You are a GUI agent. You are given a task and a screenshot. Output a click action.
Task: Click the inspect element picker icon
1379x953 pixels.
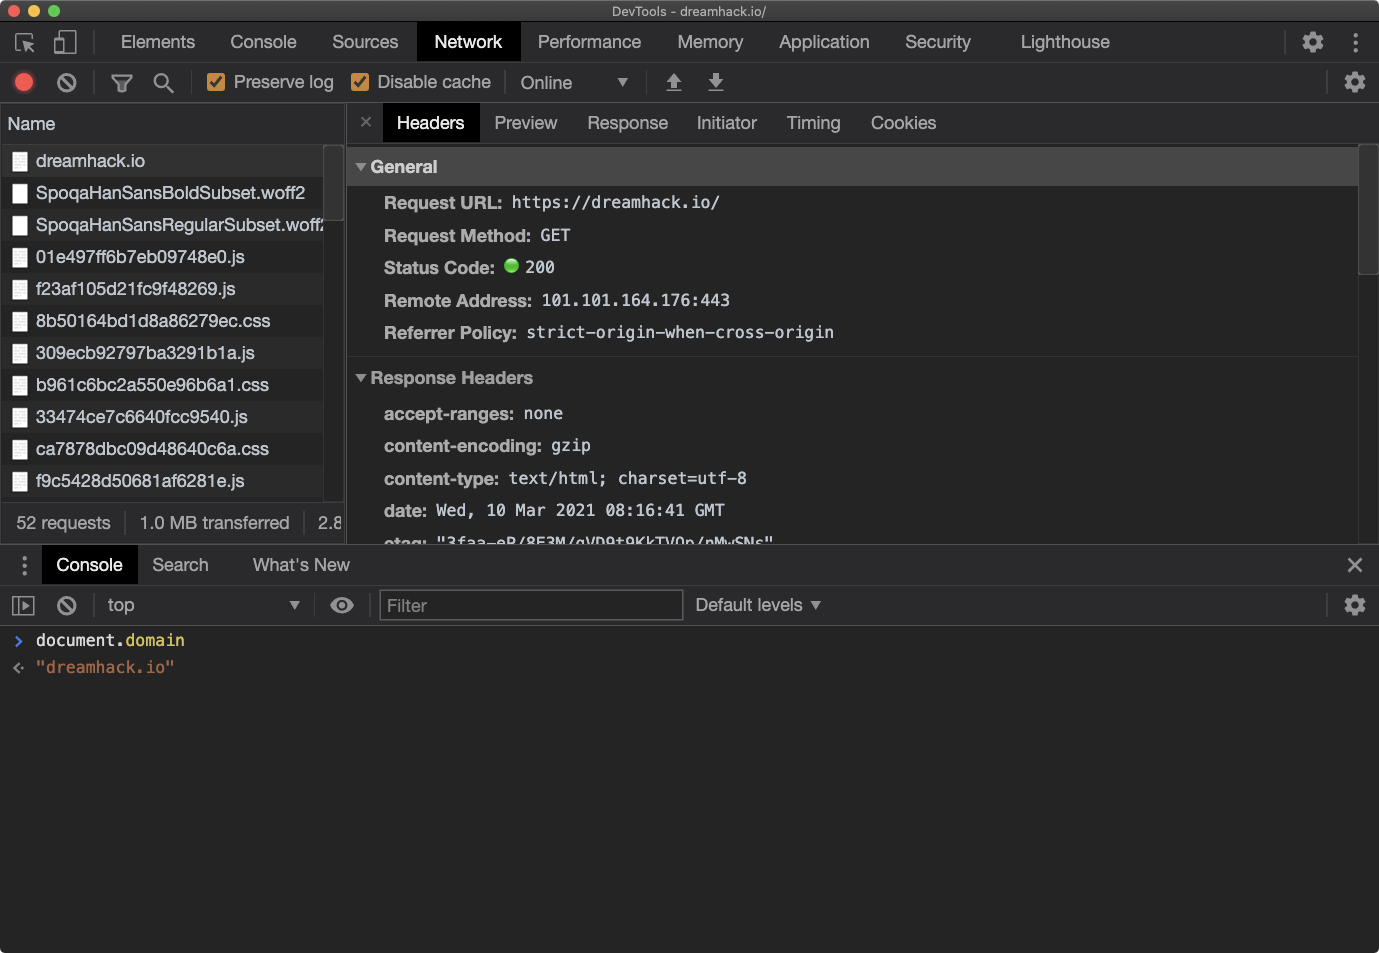point(25,42)
